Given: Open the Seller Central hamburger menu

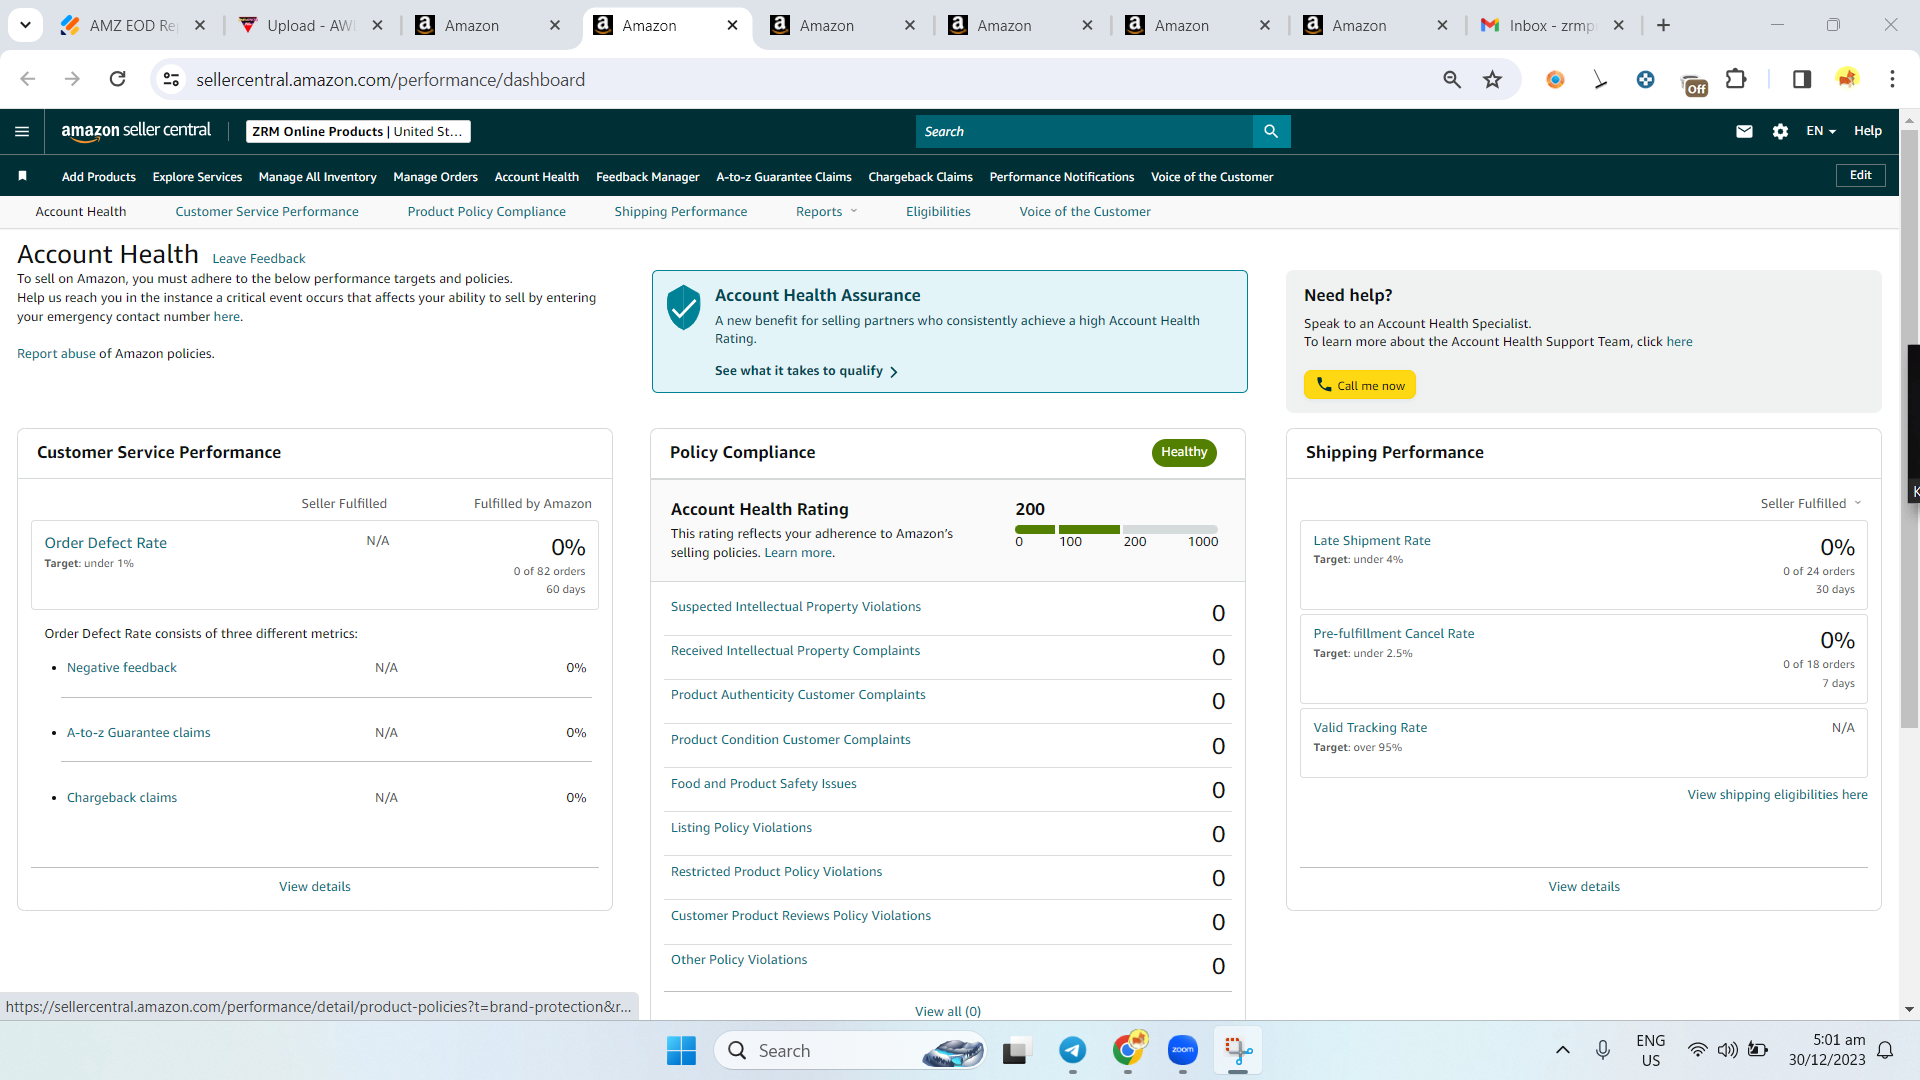Looking at the screenshot, I should [x=22, y=131].
